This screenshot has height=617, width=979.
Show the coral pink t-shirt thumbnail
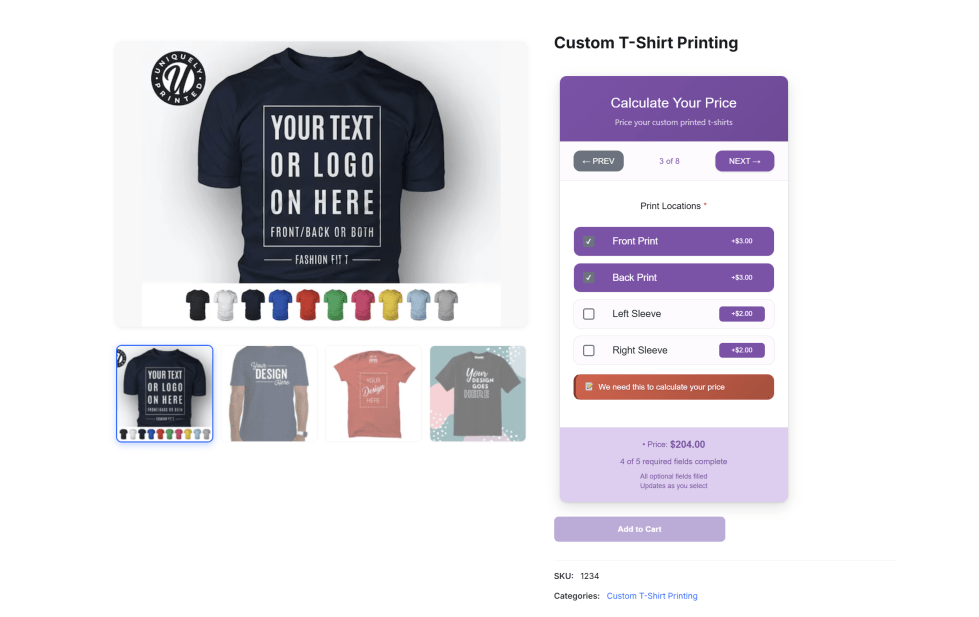point(373,393)
